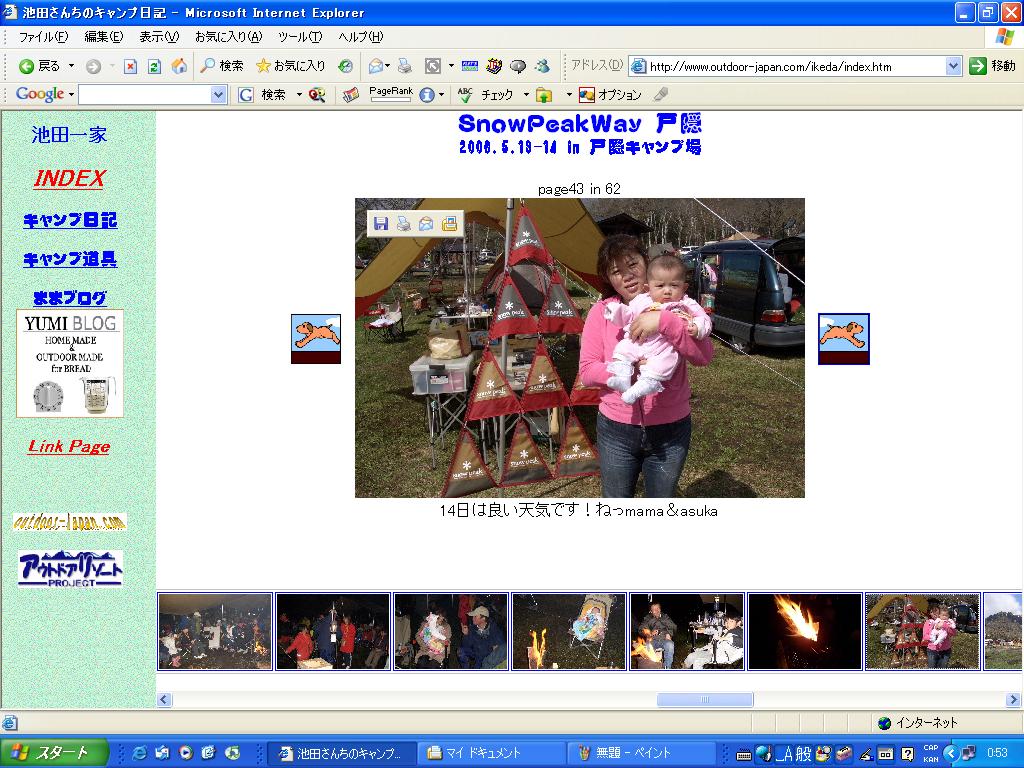Open Google toolbar オプション options
1024x768 pixels.
pyautogui.click(x=610, y=95)
